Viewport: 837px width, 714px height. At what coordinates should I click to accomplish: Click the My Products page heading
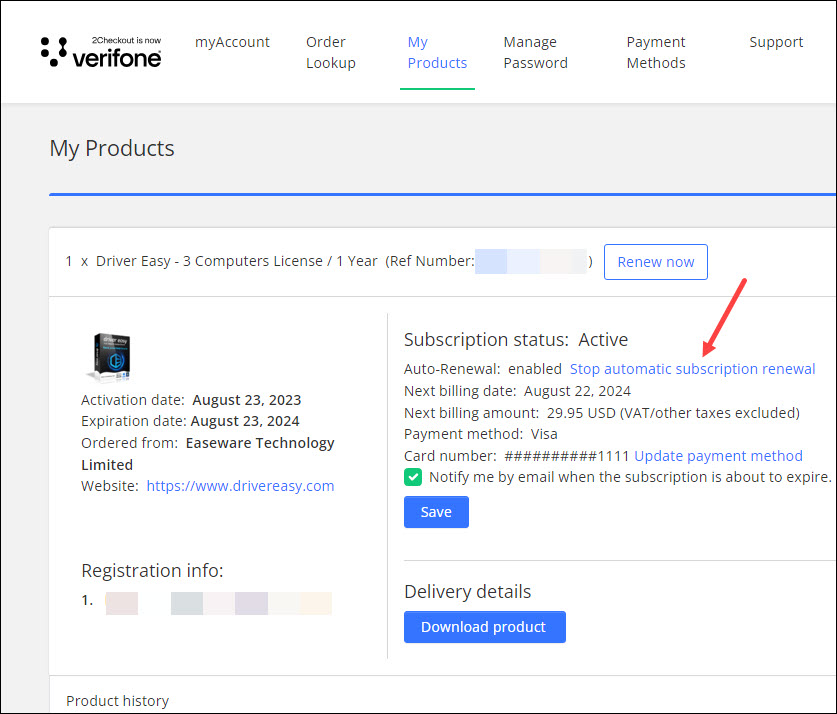pos(112,149)
